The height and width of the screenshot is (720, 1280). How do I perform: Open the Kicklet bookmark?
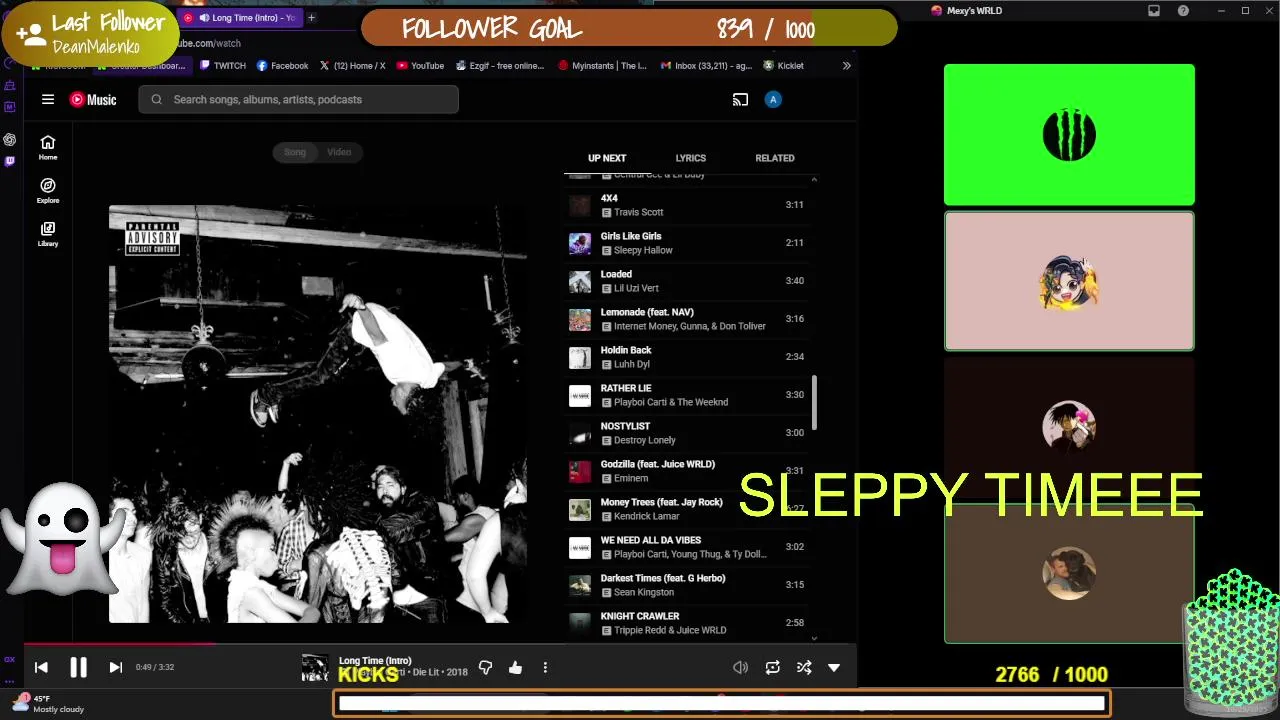point(783,66)
